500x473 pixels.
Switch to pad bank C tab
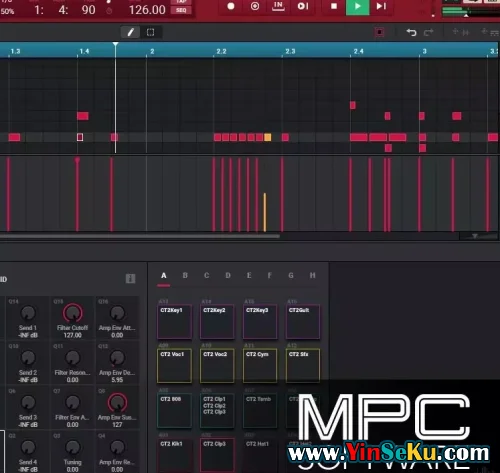206,276
